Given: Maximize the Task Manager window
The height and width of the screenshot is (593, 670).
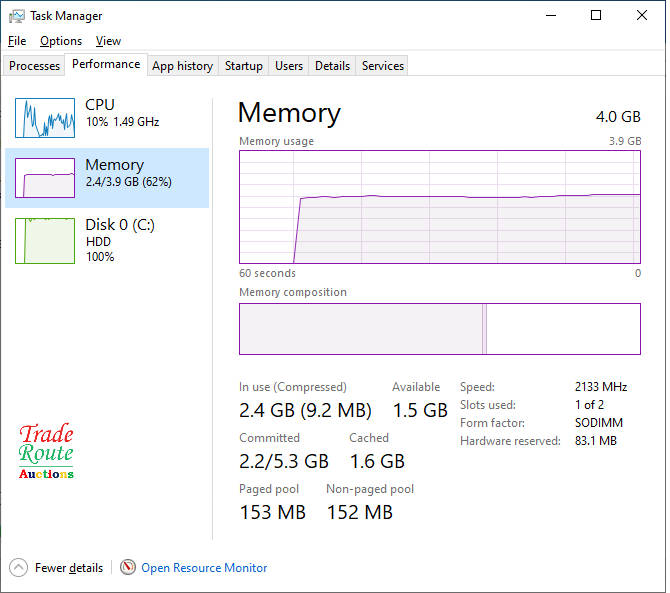Looking at the screenshot, I should (x=596, y=16).
